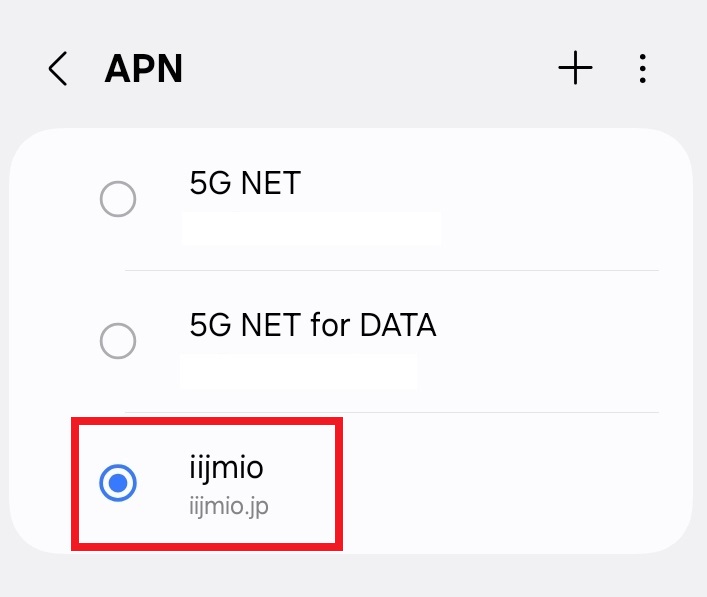Click the red highlight box border around iijmio
The height and width of the screenshot is (597, 707).
207,421
